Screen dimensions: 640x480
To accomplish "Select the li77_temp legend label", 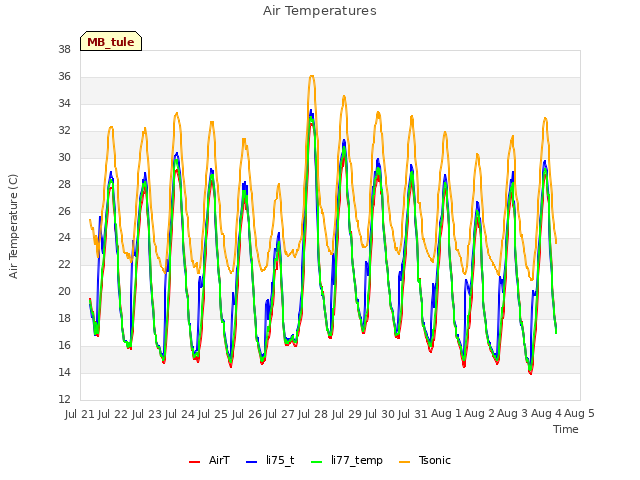I will tap(357, 460).
